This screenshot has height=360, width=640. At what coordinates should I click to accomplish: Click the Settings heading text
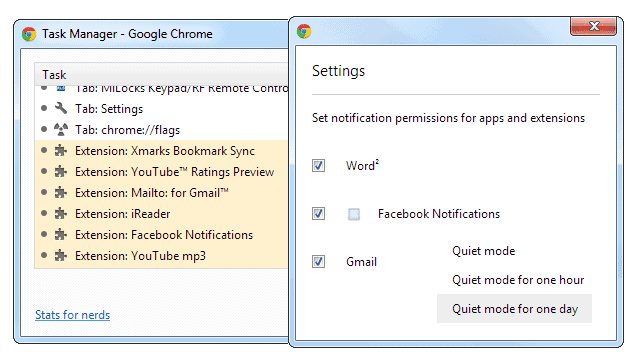click(338, 71)
